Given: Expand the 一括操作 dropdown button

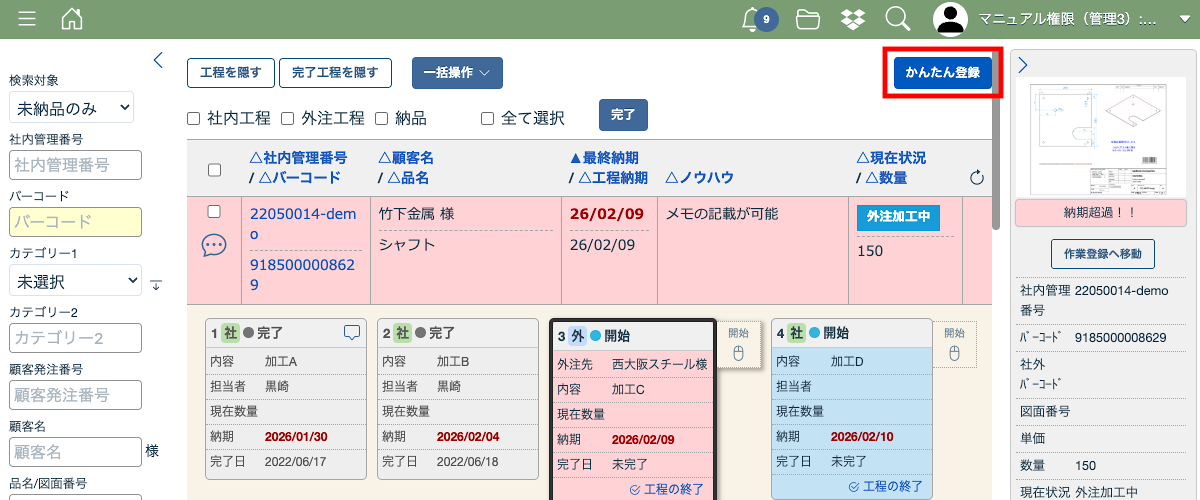Looking at the screenshot, I should [x=457, y=73].
